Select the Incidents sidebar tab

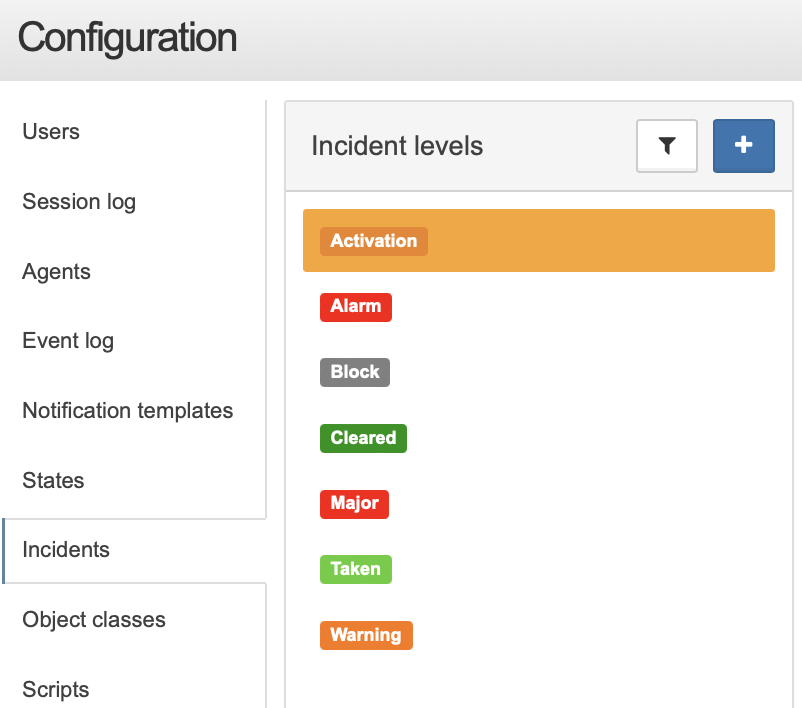65,550
